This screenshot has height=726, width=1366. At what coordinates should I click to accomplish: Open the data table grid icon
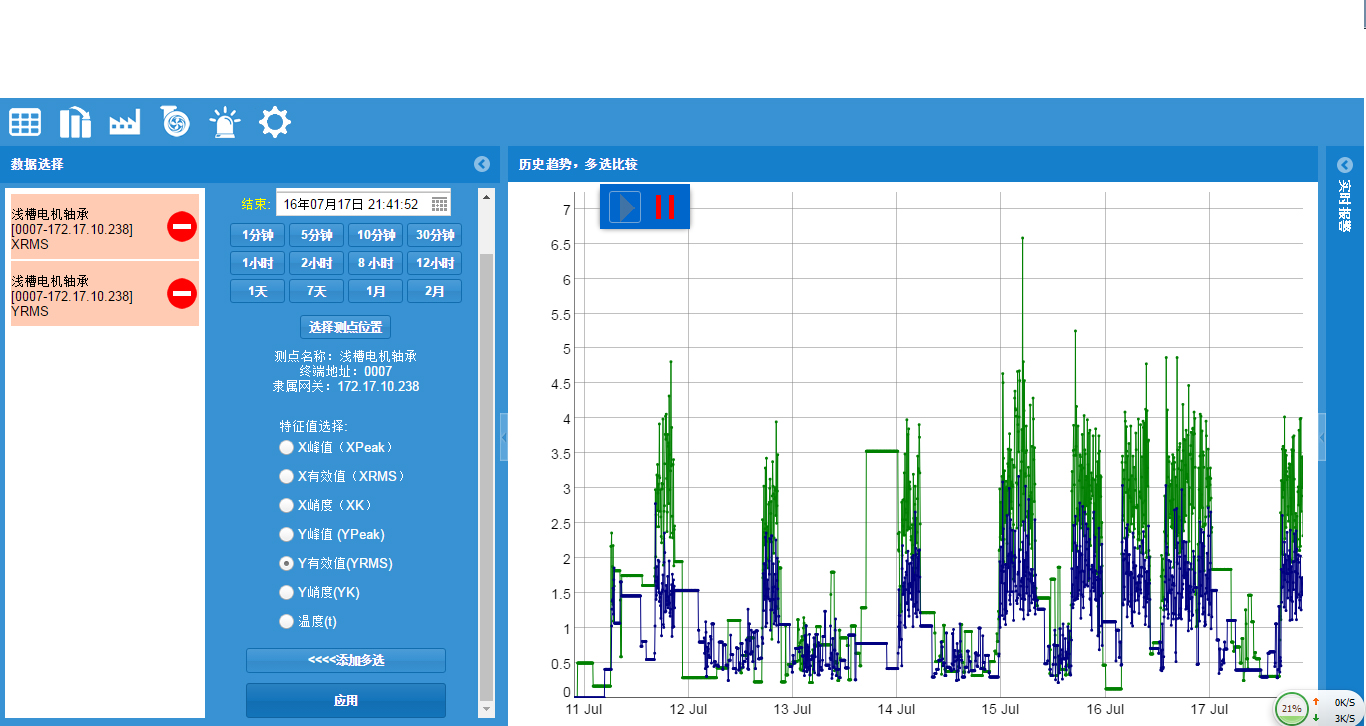[25, 123]
